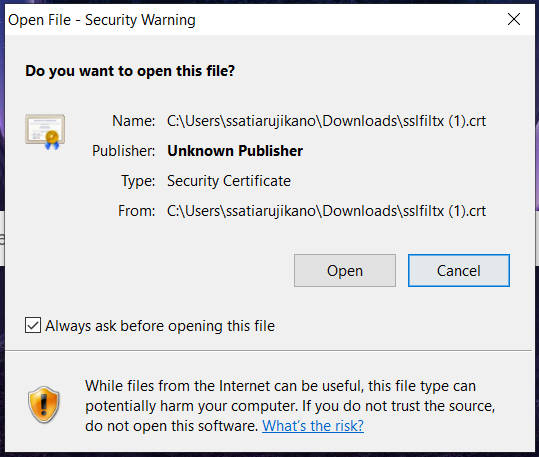Click the 'Name:' field label

[x=134, y=121]
